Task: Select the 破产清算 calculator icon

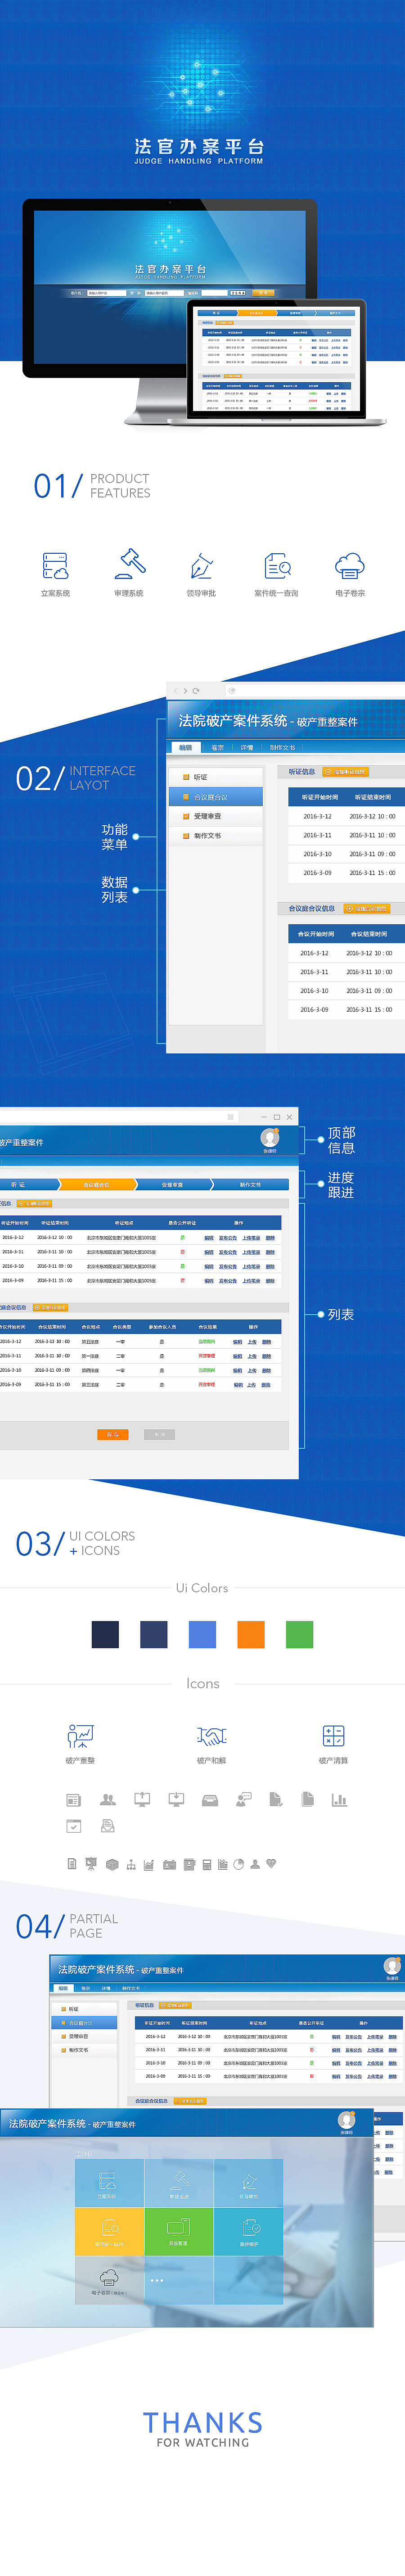Action: click(334, 1736)
